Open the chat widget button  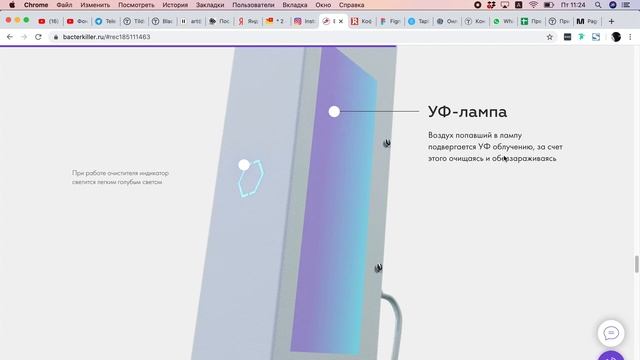pyautogui.click(x=611, y=333)
